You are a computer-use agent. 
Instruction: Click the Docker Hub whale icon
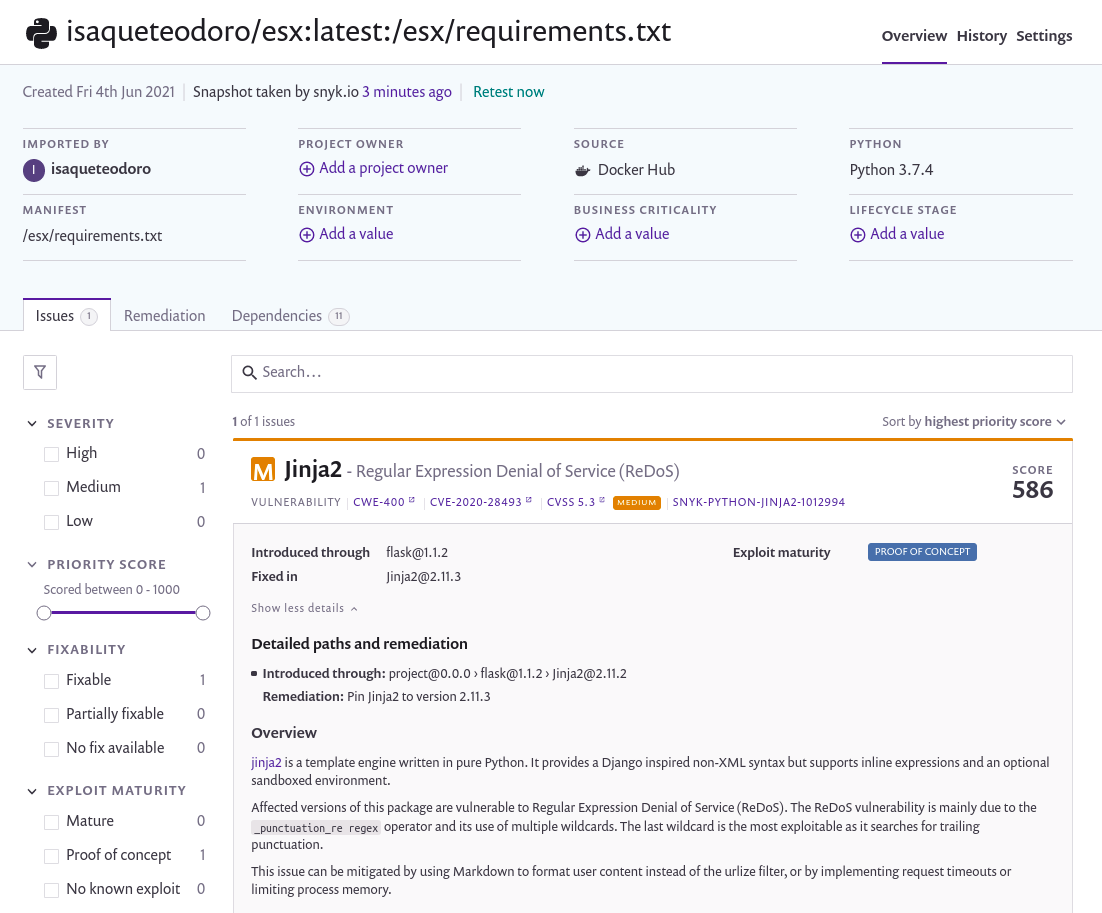pos(582,170)
